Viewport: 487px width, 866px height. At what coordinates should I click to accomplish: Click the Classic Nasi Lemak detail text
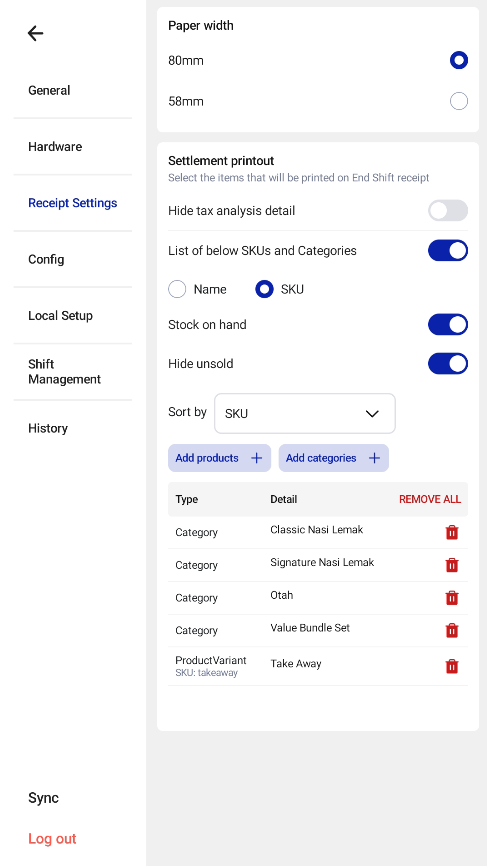tap(317, 530)
